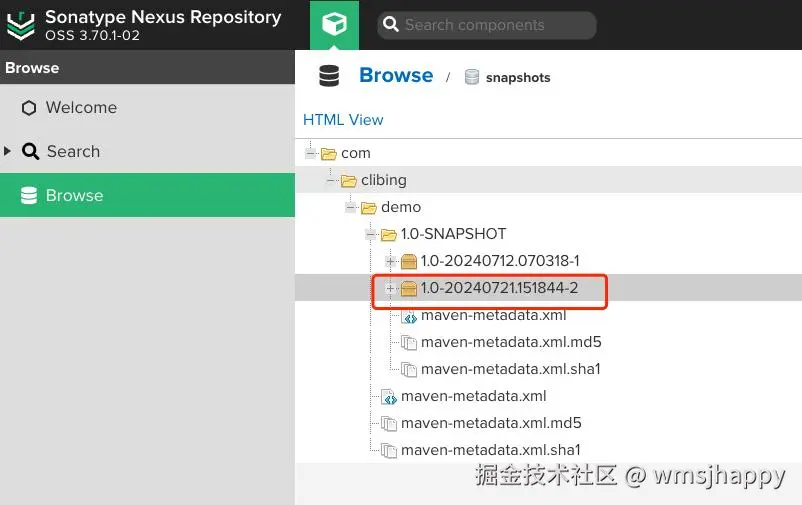
Task: Click the Sonatype Nexus logo icon
Action: (20, 26)
